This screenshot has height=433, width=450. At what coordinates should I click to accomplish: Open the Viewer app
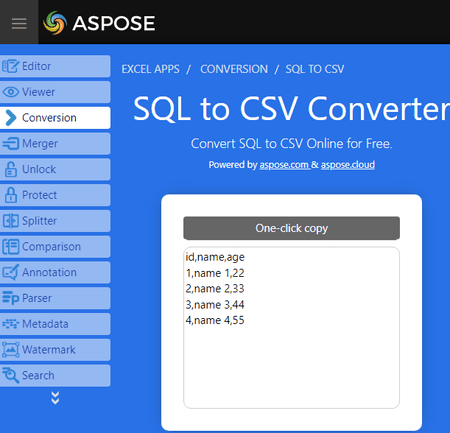click(55, 92)
